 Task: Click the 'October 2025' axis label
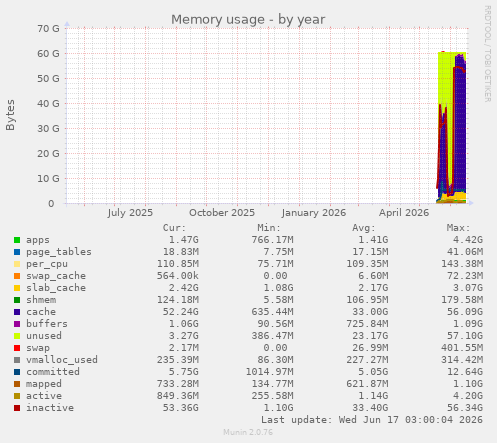tap(222, 213)
